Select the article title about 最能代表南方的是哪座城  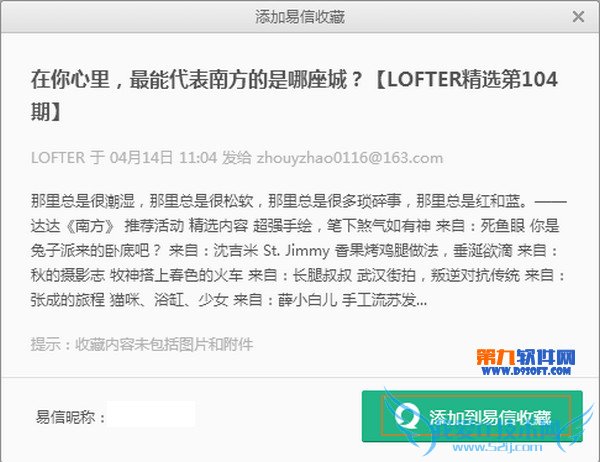(294, 95)
